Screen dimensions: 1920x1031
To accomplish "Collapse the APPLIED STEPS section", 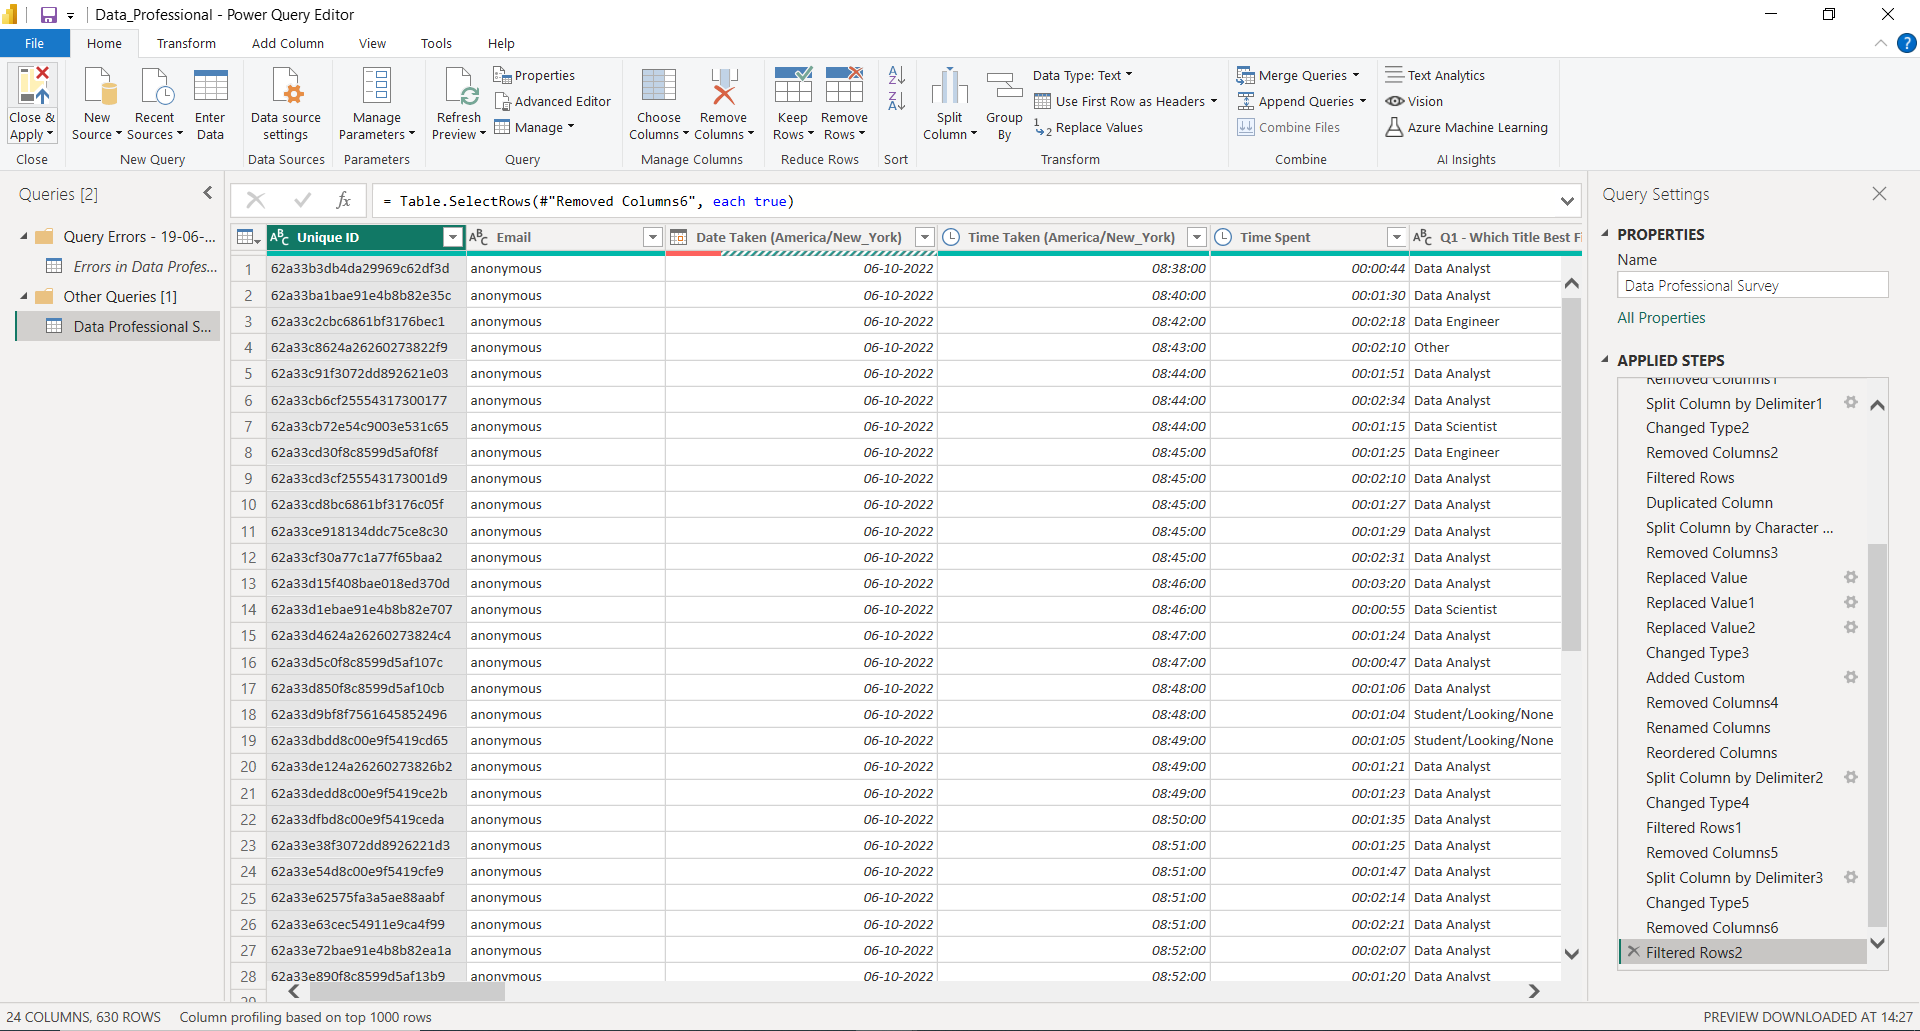I will point(1606,360).
